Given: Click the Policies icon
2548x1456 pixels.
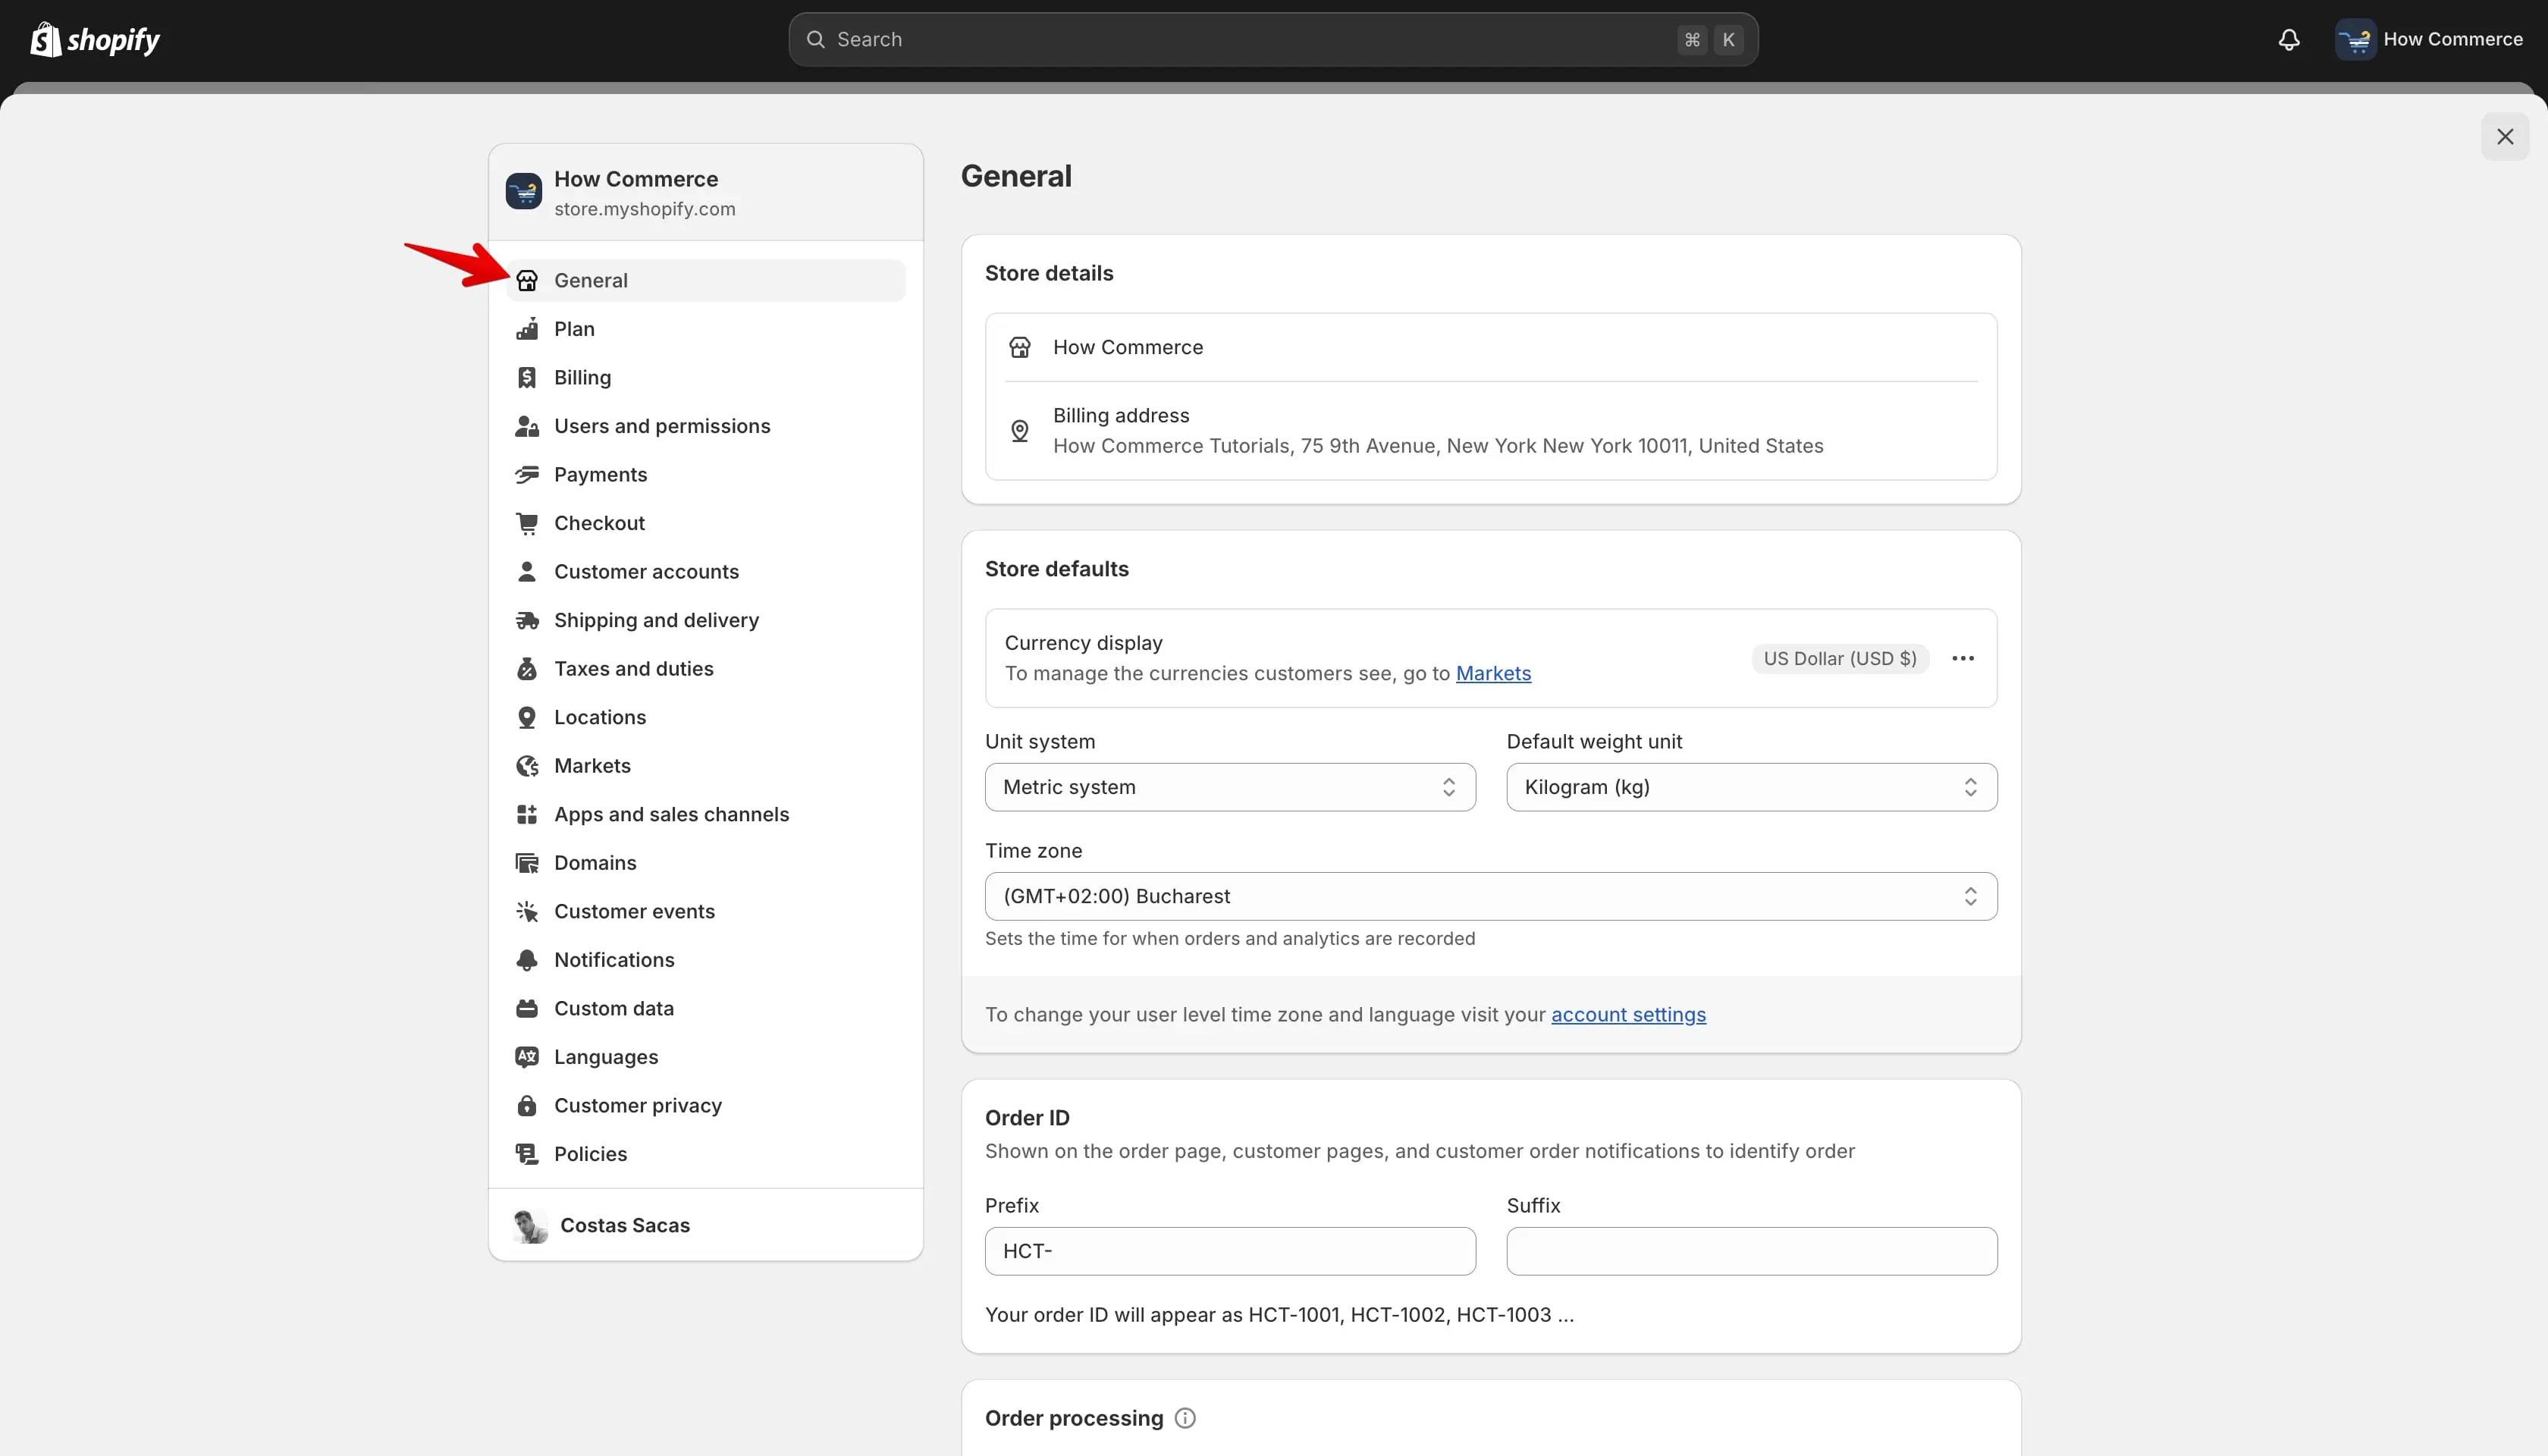Looking at the screenshot, I should click(527, 1154).
